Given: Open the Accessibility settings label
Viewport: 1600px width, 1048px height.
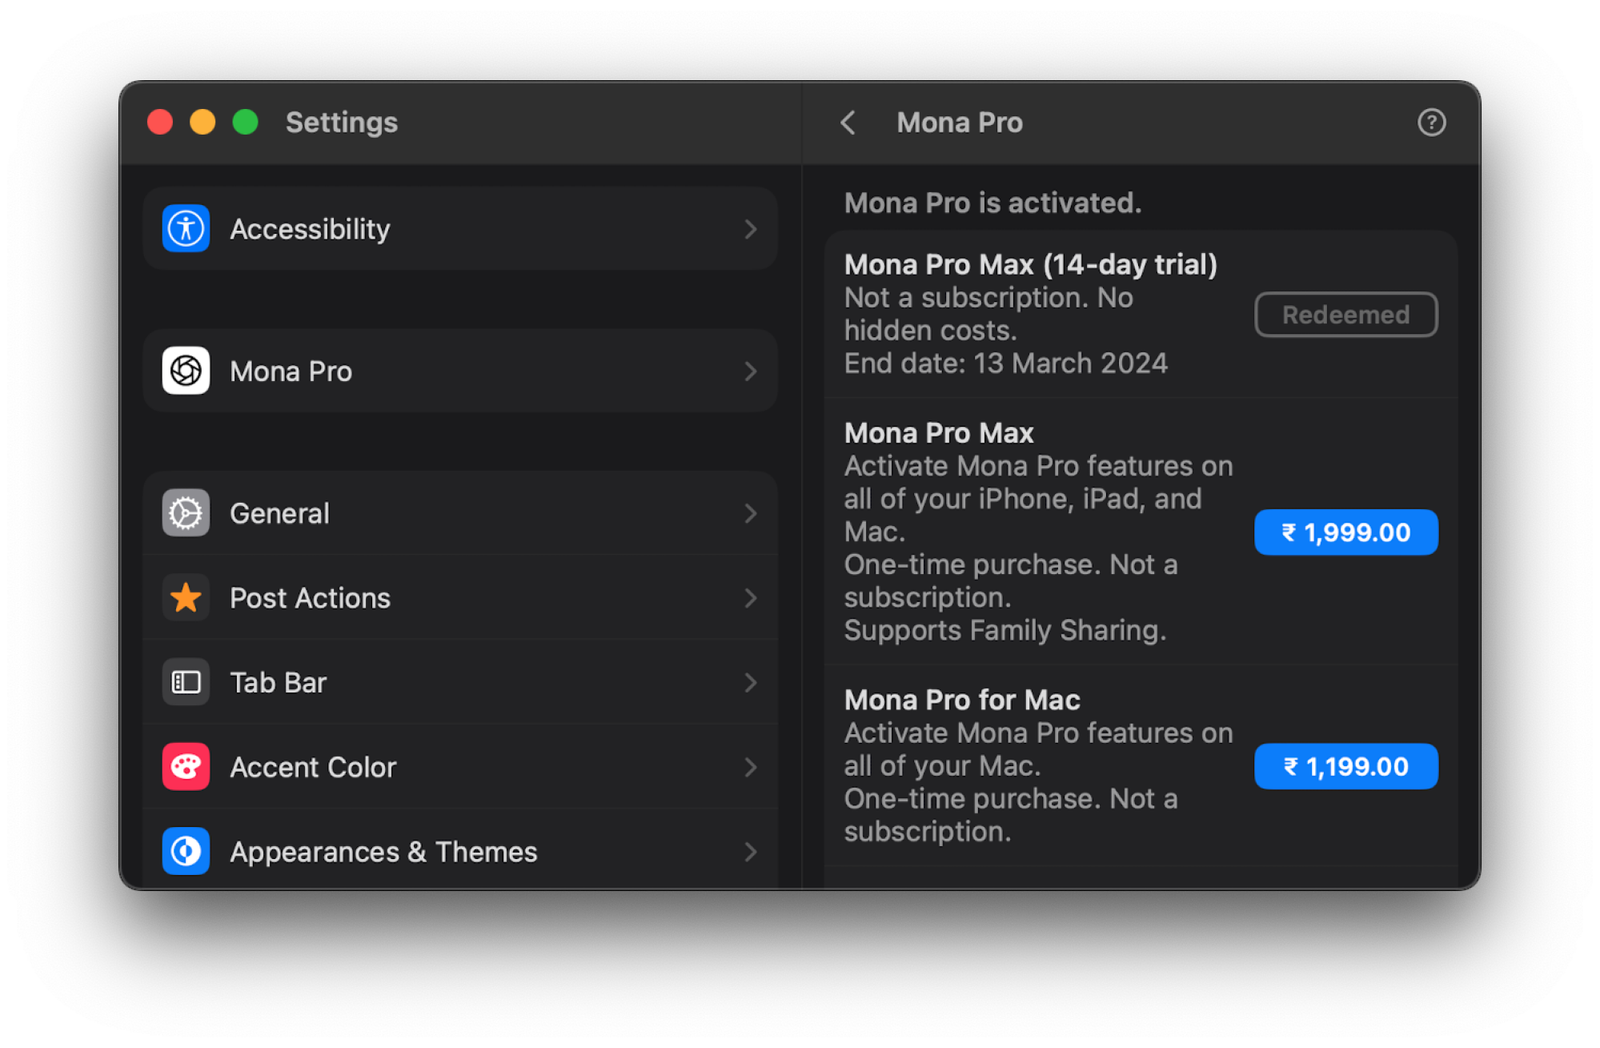Looking at the screenshot, I should tap(310, 229).
